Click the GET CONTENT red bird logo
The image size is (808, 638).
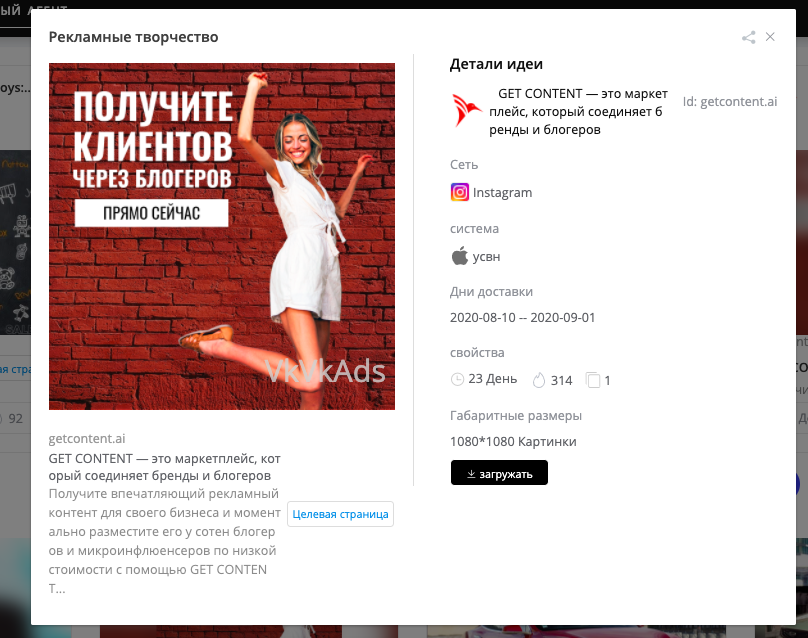click(466, 110)
